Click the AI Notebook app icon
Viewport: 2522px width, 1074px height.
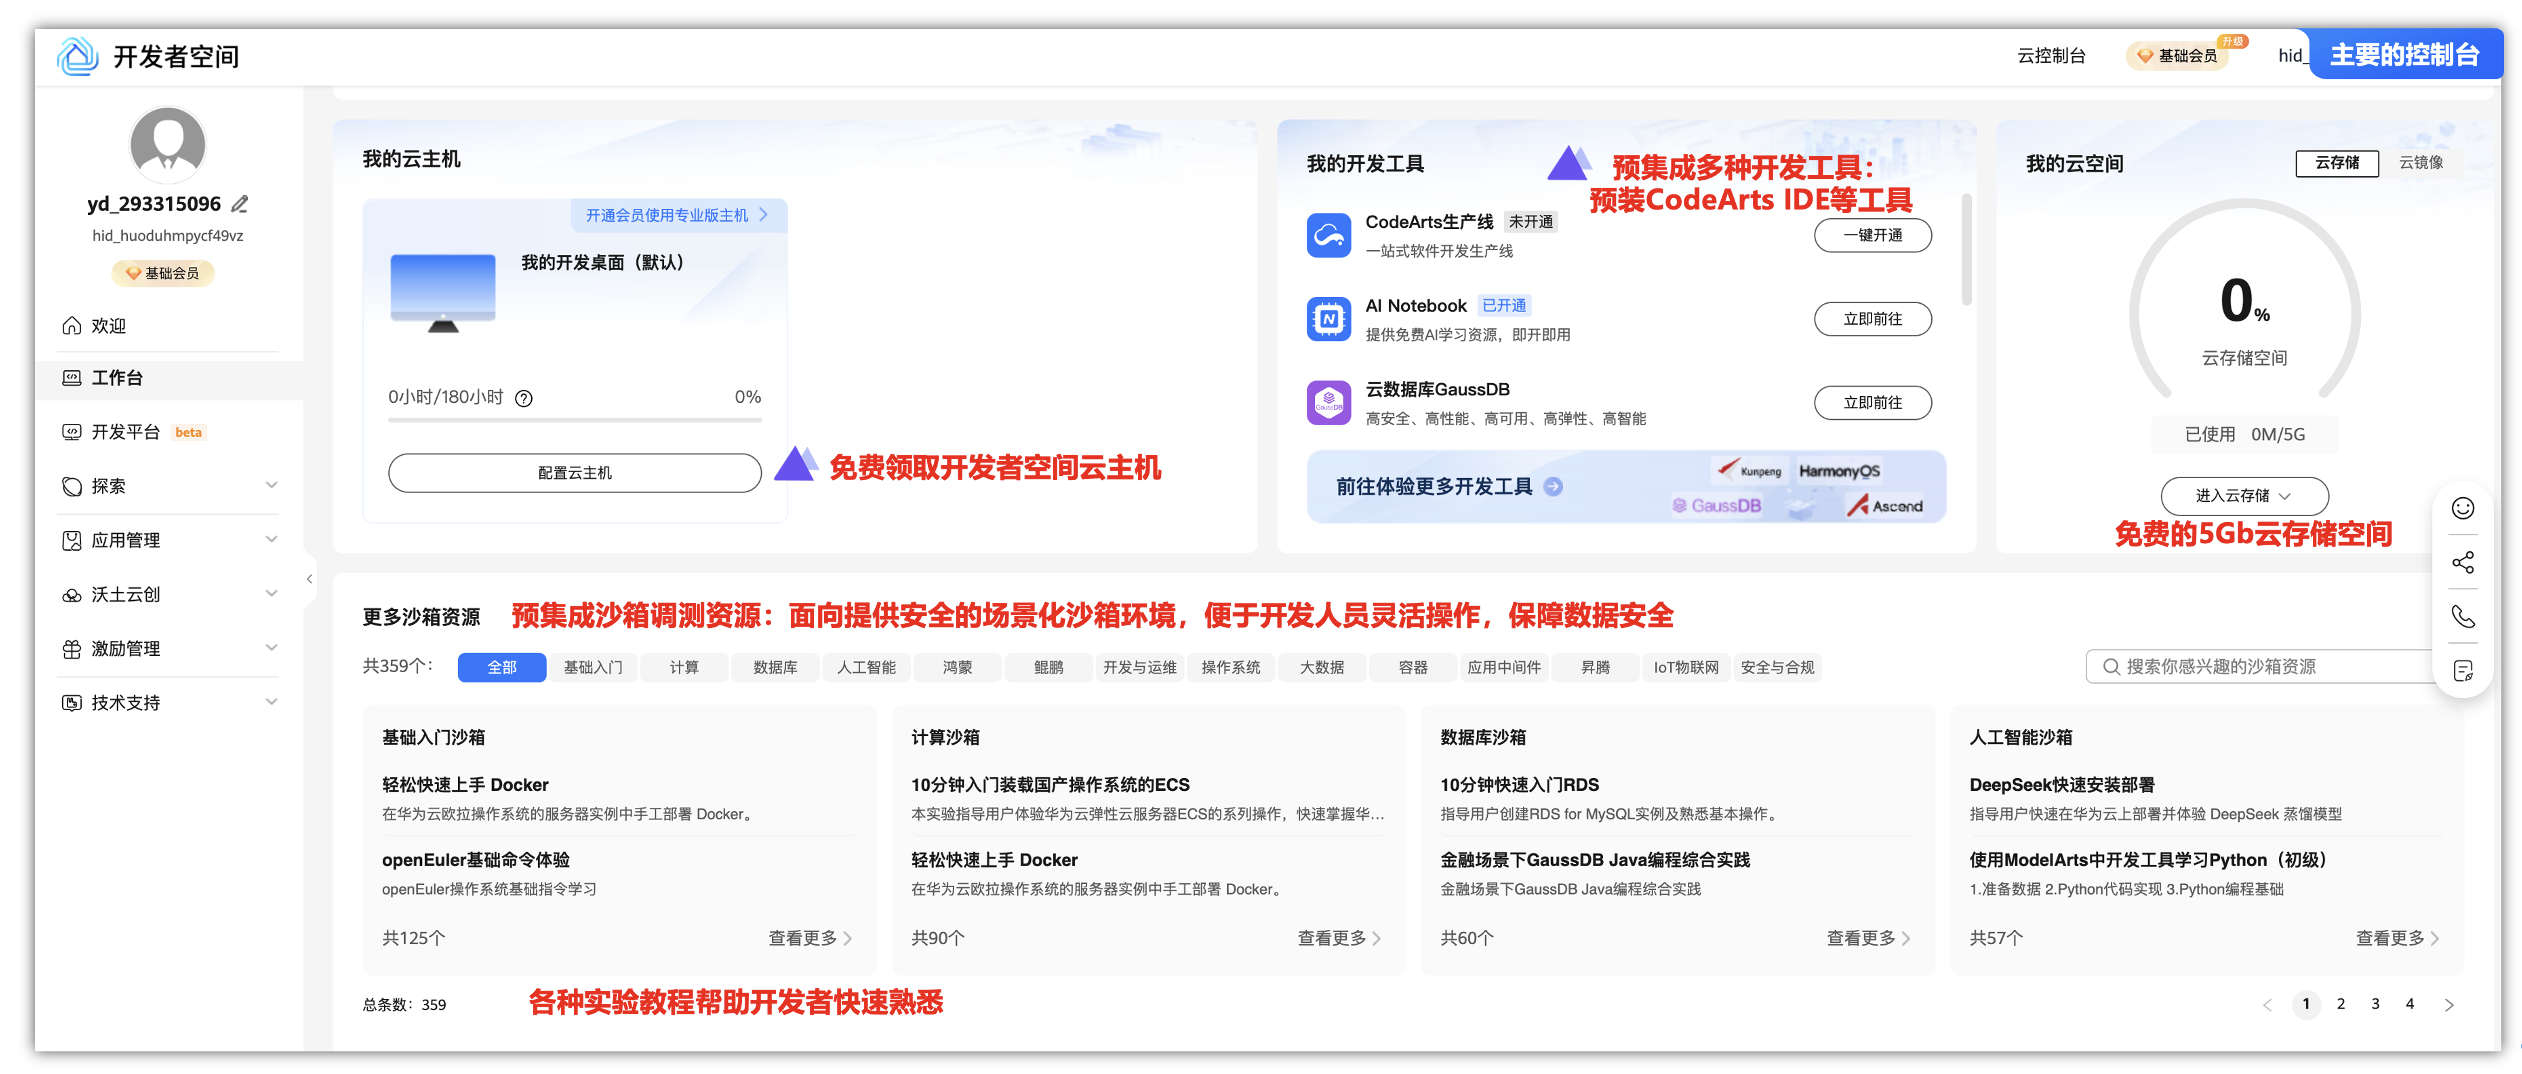[x=1329, y=320]
